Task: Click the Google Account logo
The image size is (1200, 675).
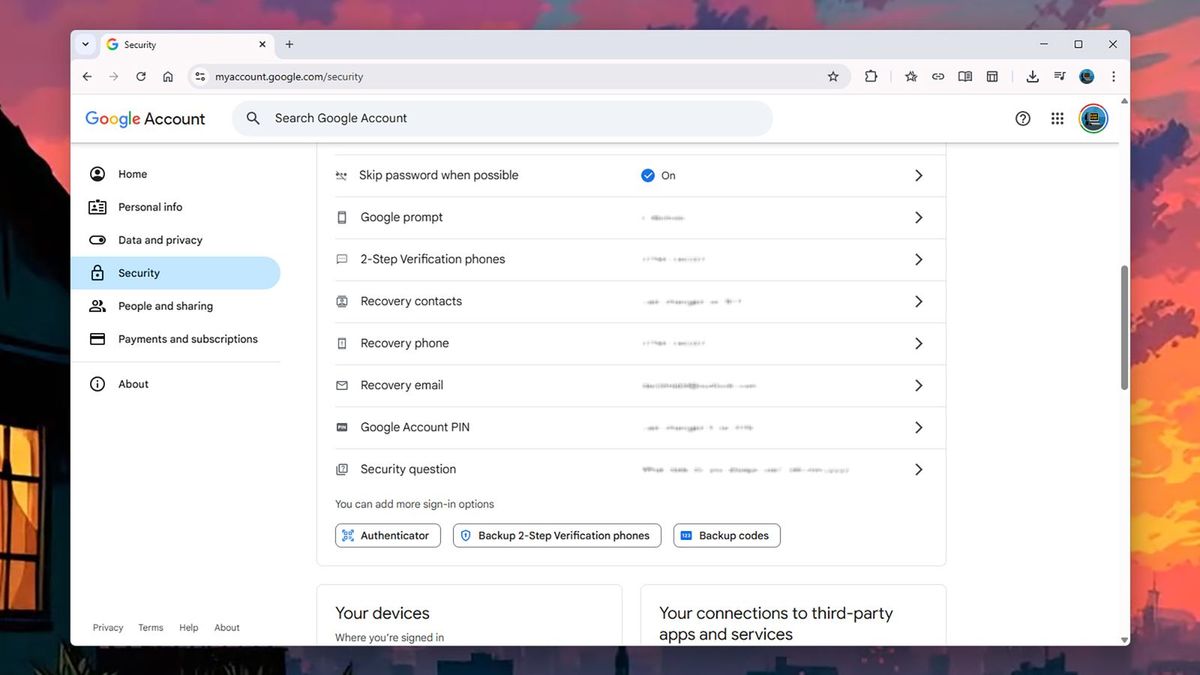Action: [x=145, y=119]
